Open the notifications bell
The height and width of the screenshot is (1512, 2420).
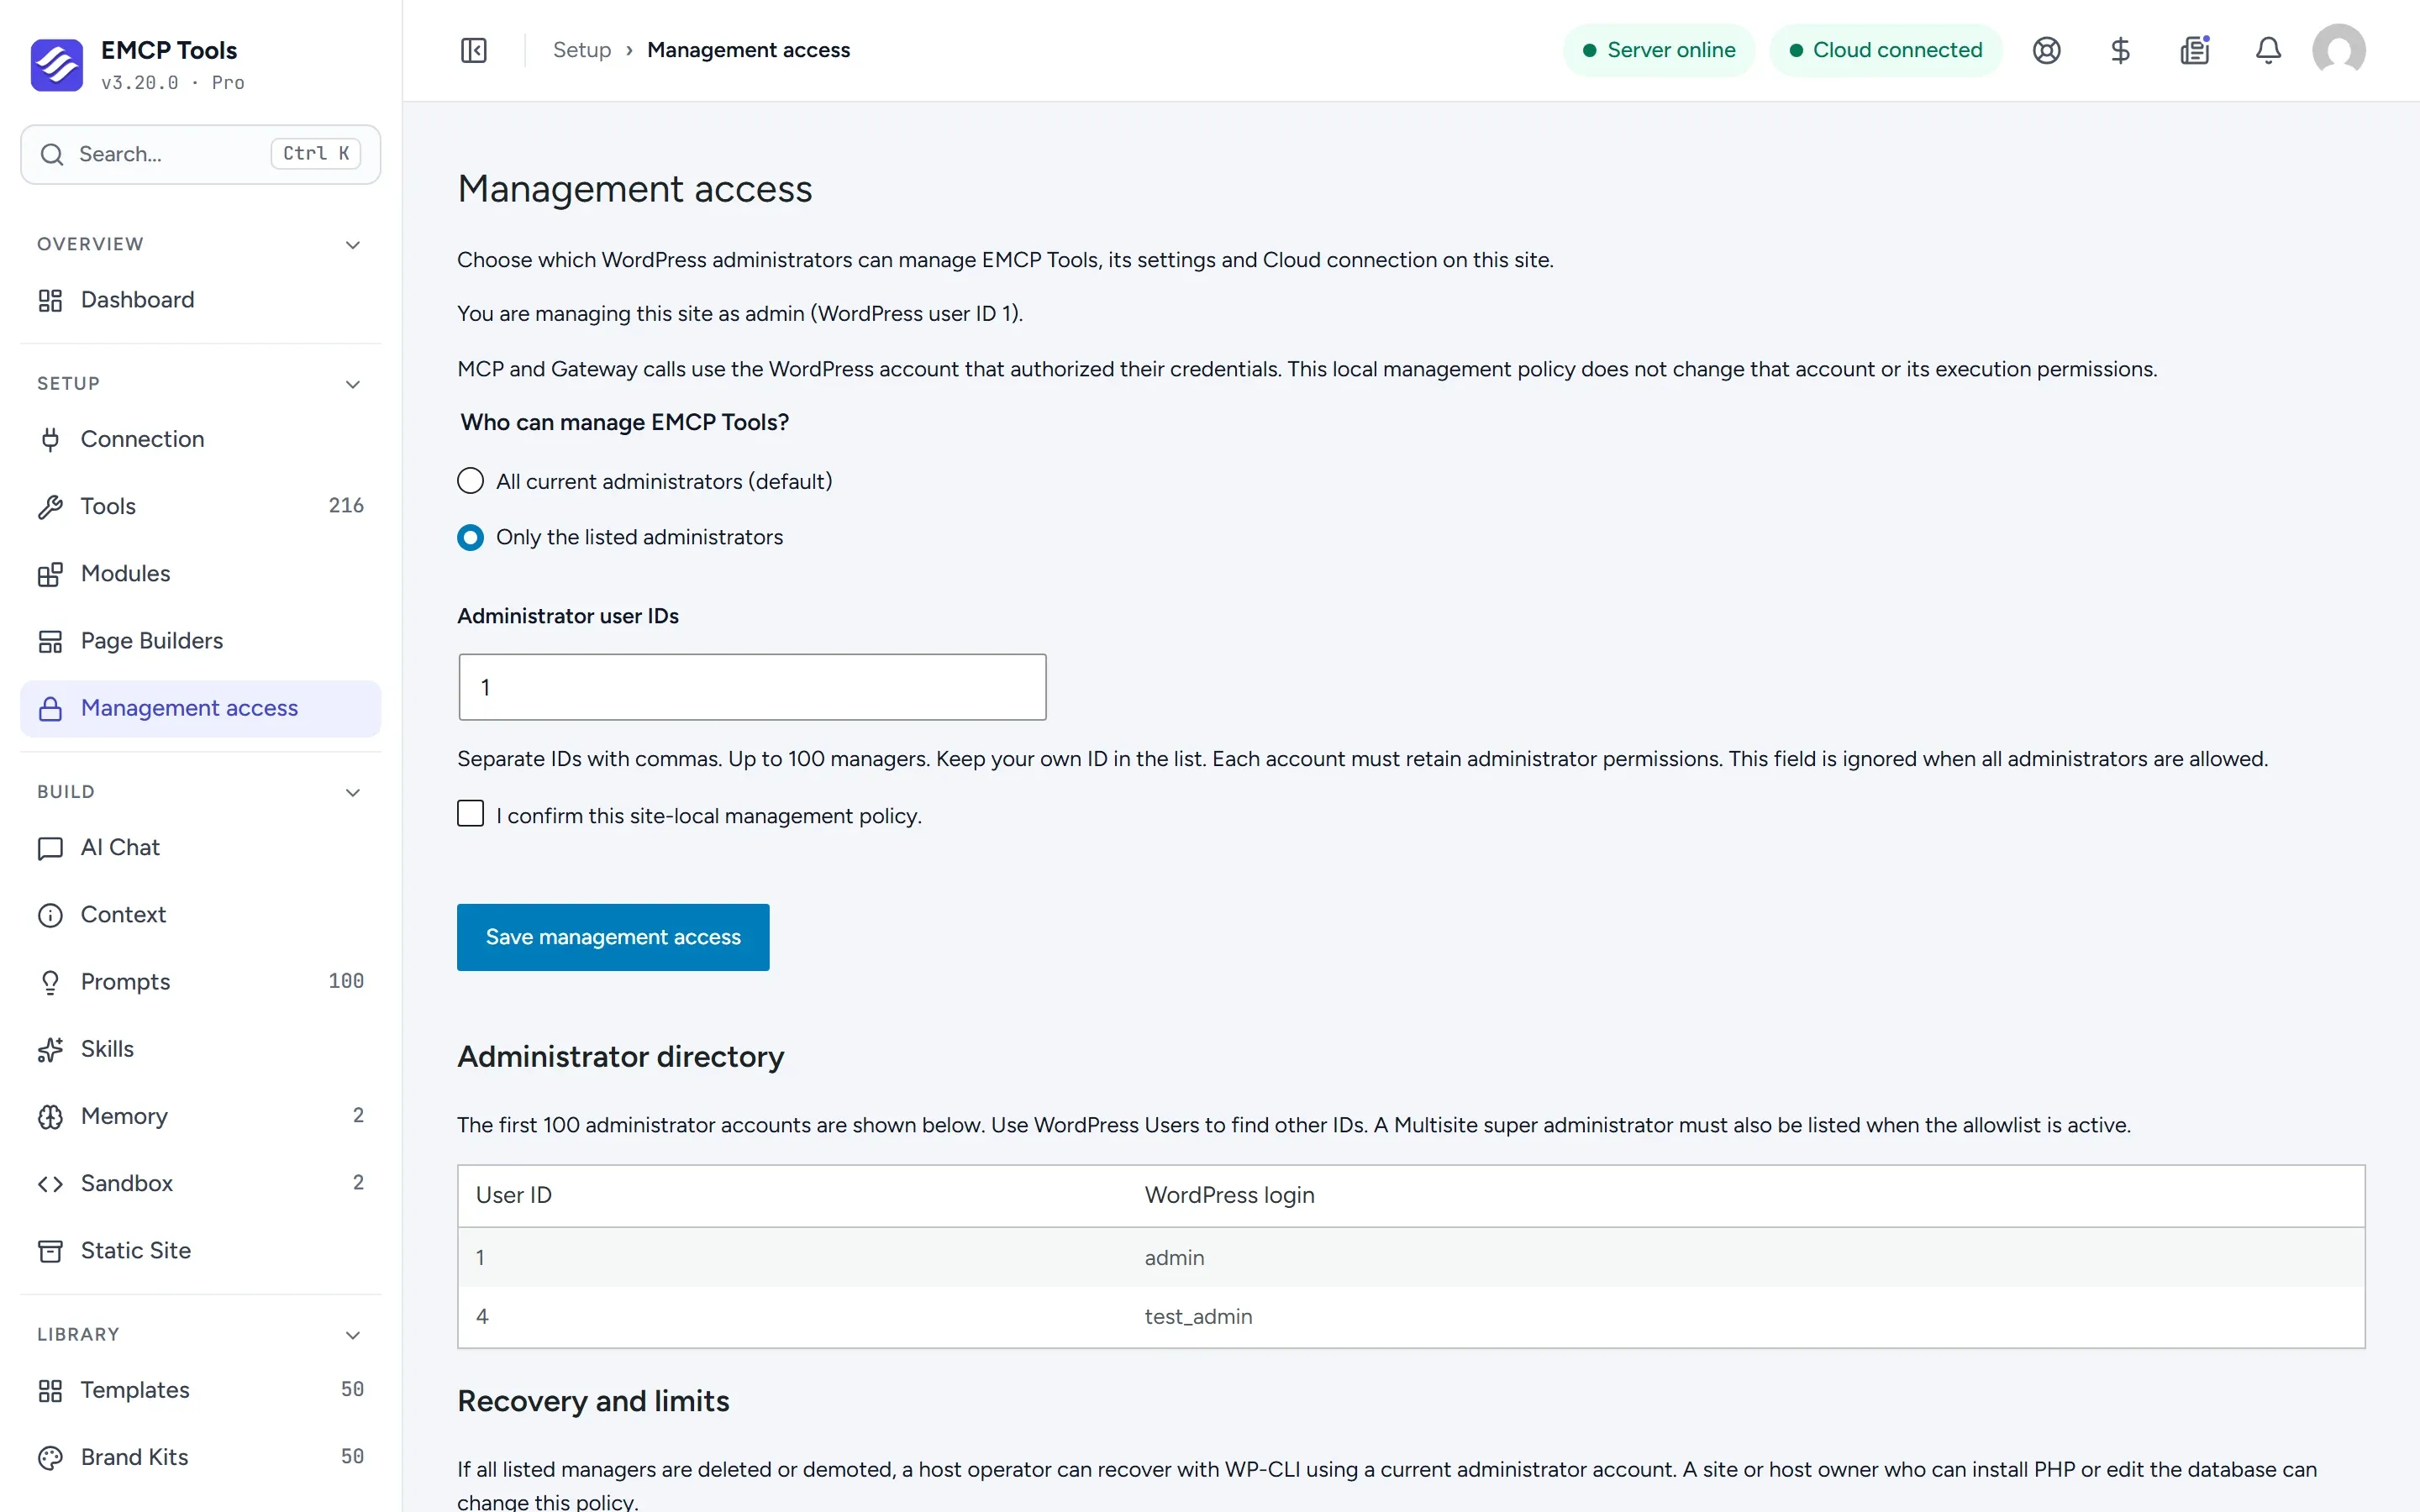[x=2268, y=50]
